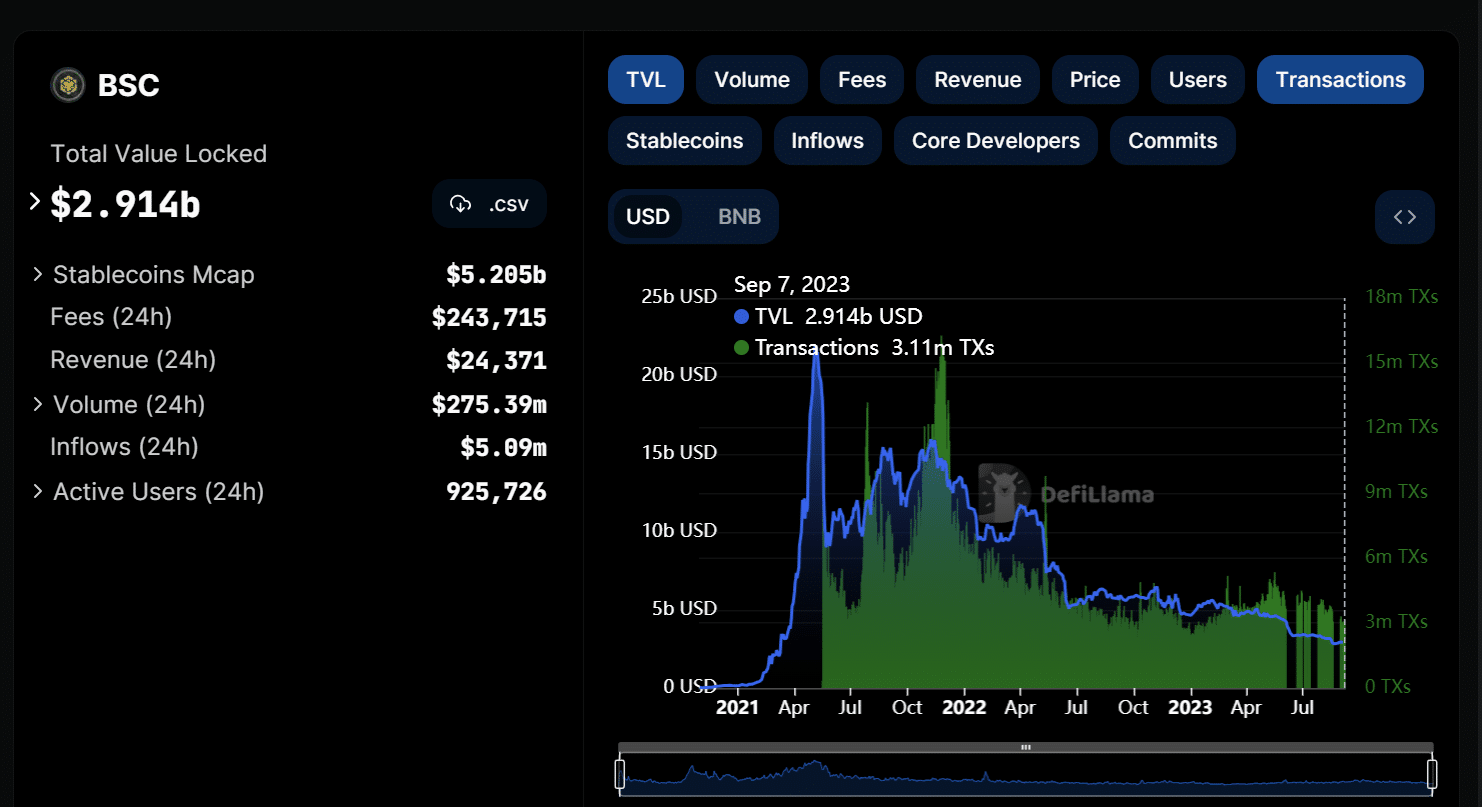Click the range slider overview chart
Screen dimensions: 1482x807
coord(1026,774)
